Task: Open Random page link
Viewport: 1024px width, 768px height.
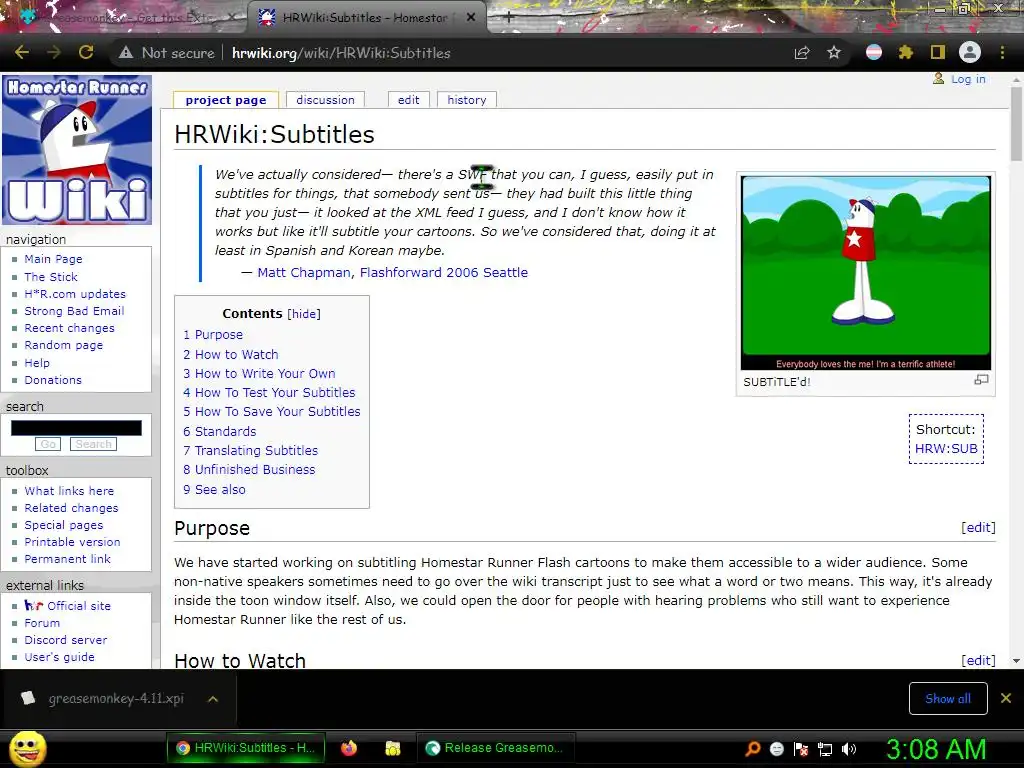Action: pyautogui.click(x=63, y=345)
